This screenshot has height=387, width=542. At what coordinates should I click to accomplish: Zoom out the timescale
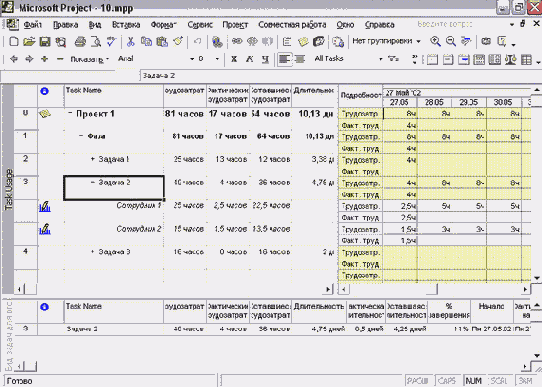451,42
